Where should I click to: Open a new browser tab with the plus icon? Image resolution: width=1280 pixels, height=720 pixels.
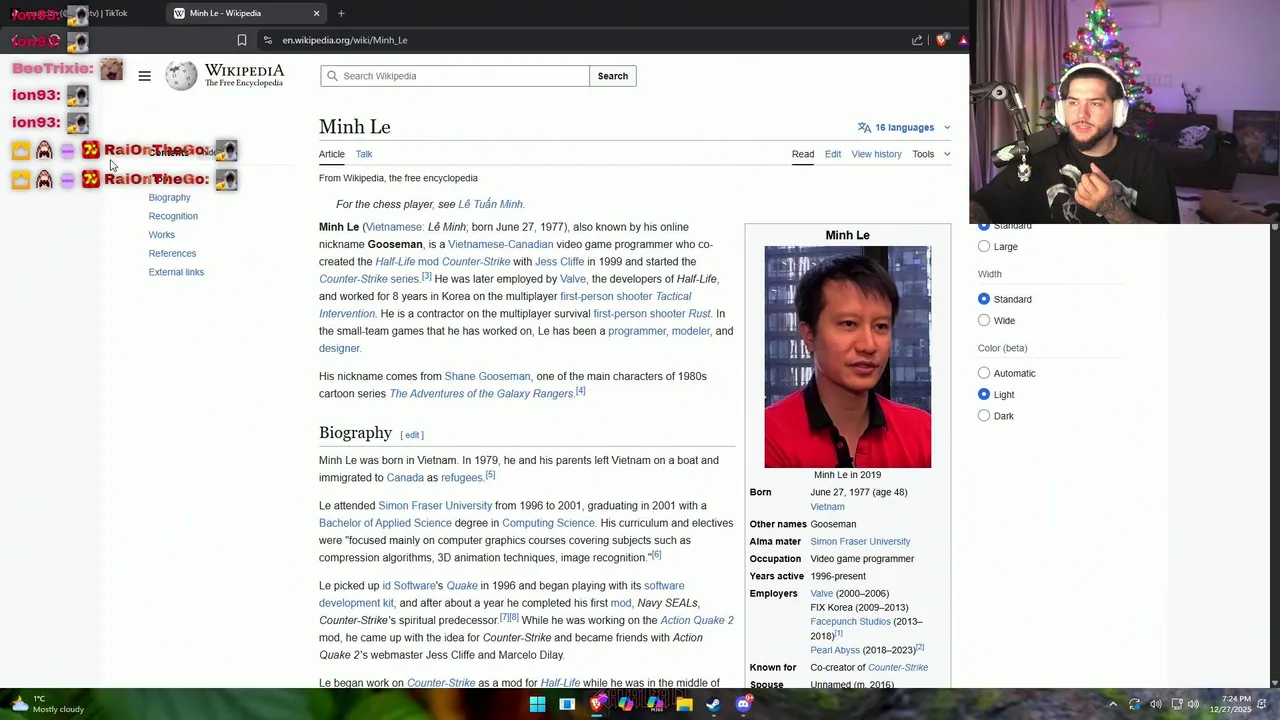pyautogui.click(x=341, y=13)
